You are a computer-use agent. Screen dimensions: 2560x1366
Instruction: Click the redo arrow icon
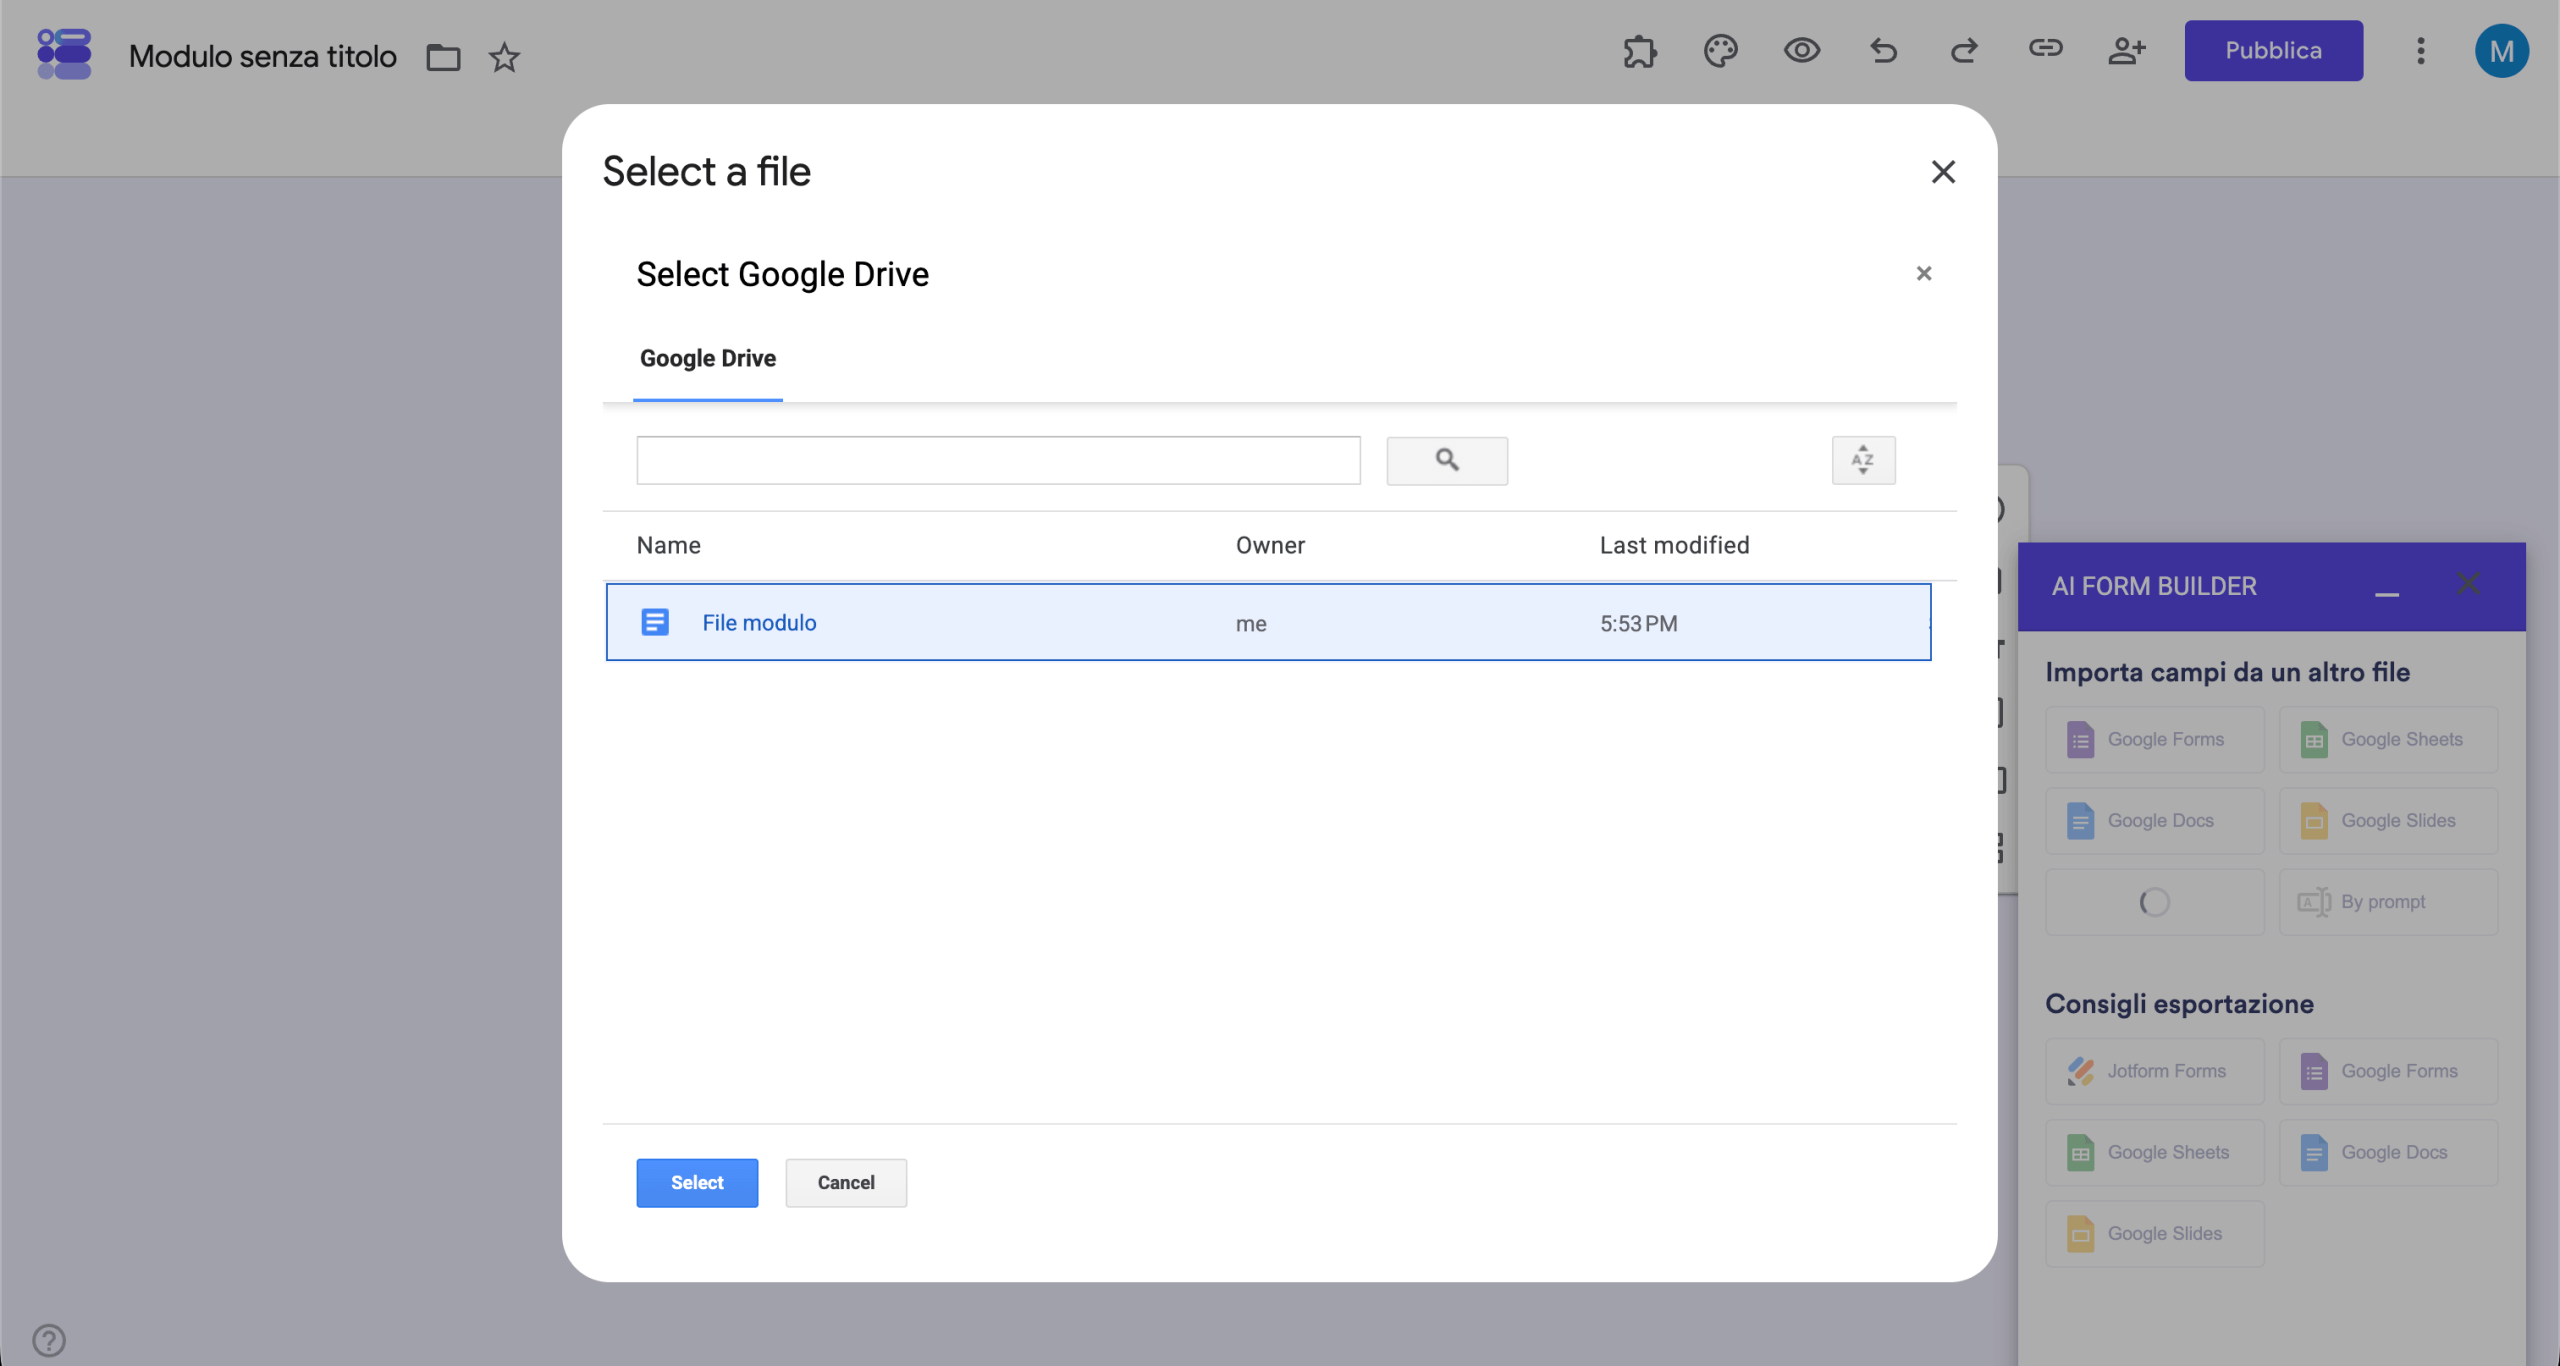pos(1964,50)
